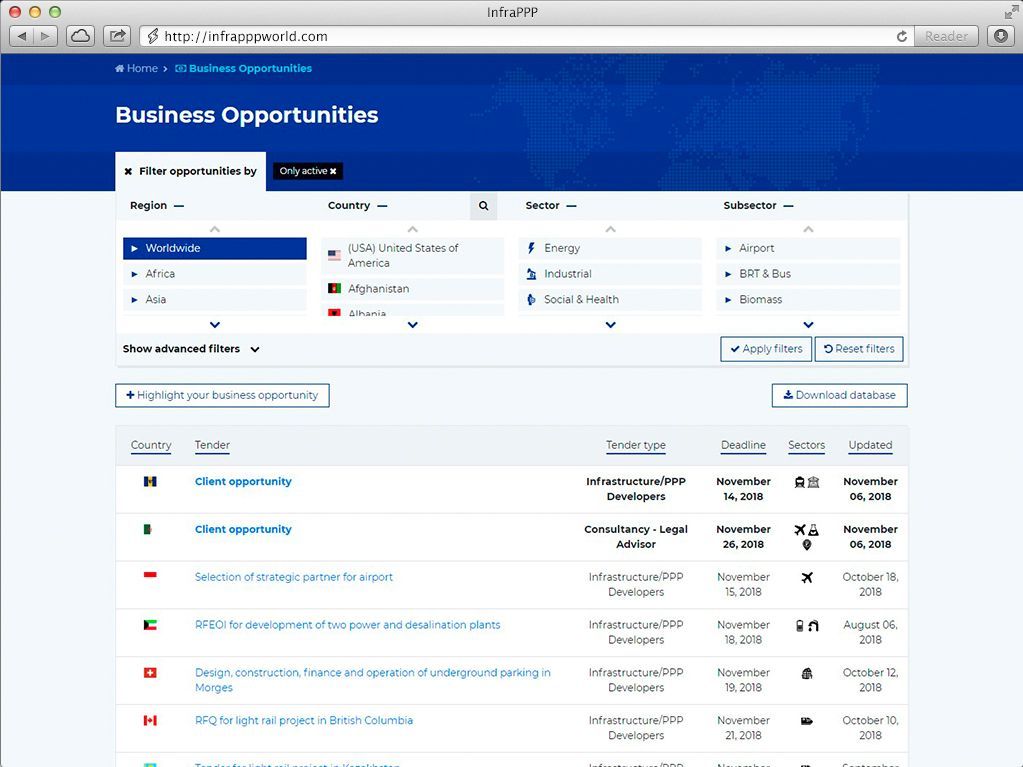Open the downloads icon in browser toolbar
This screenshot has height=767, width=1023.
click(x=1000, y=36)
